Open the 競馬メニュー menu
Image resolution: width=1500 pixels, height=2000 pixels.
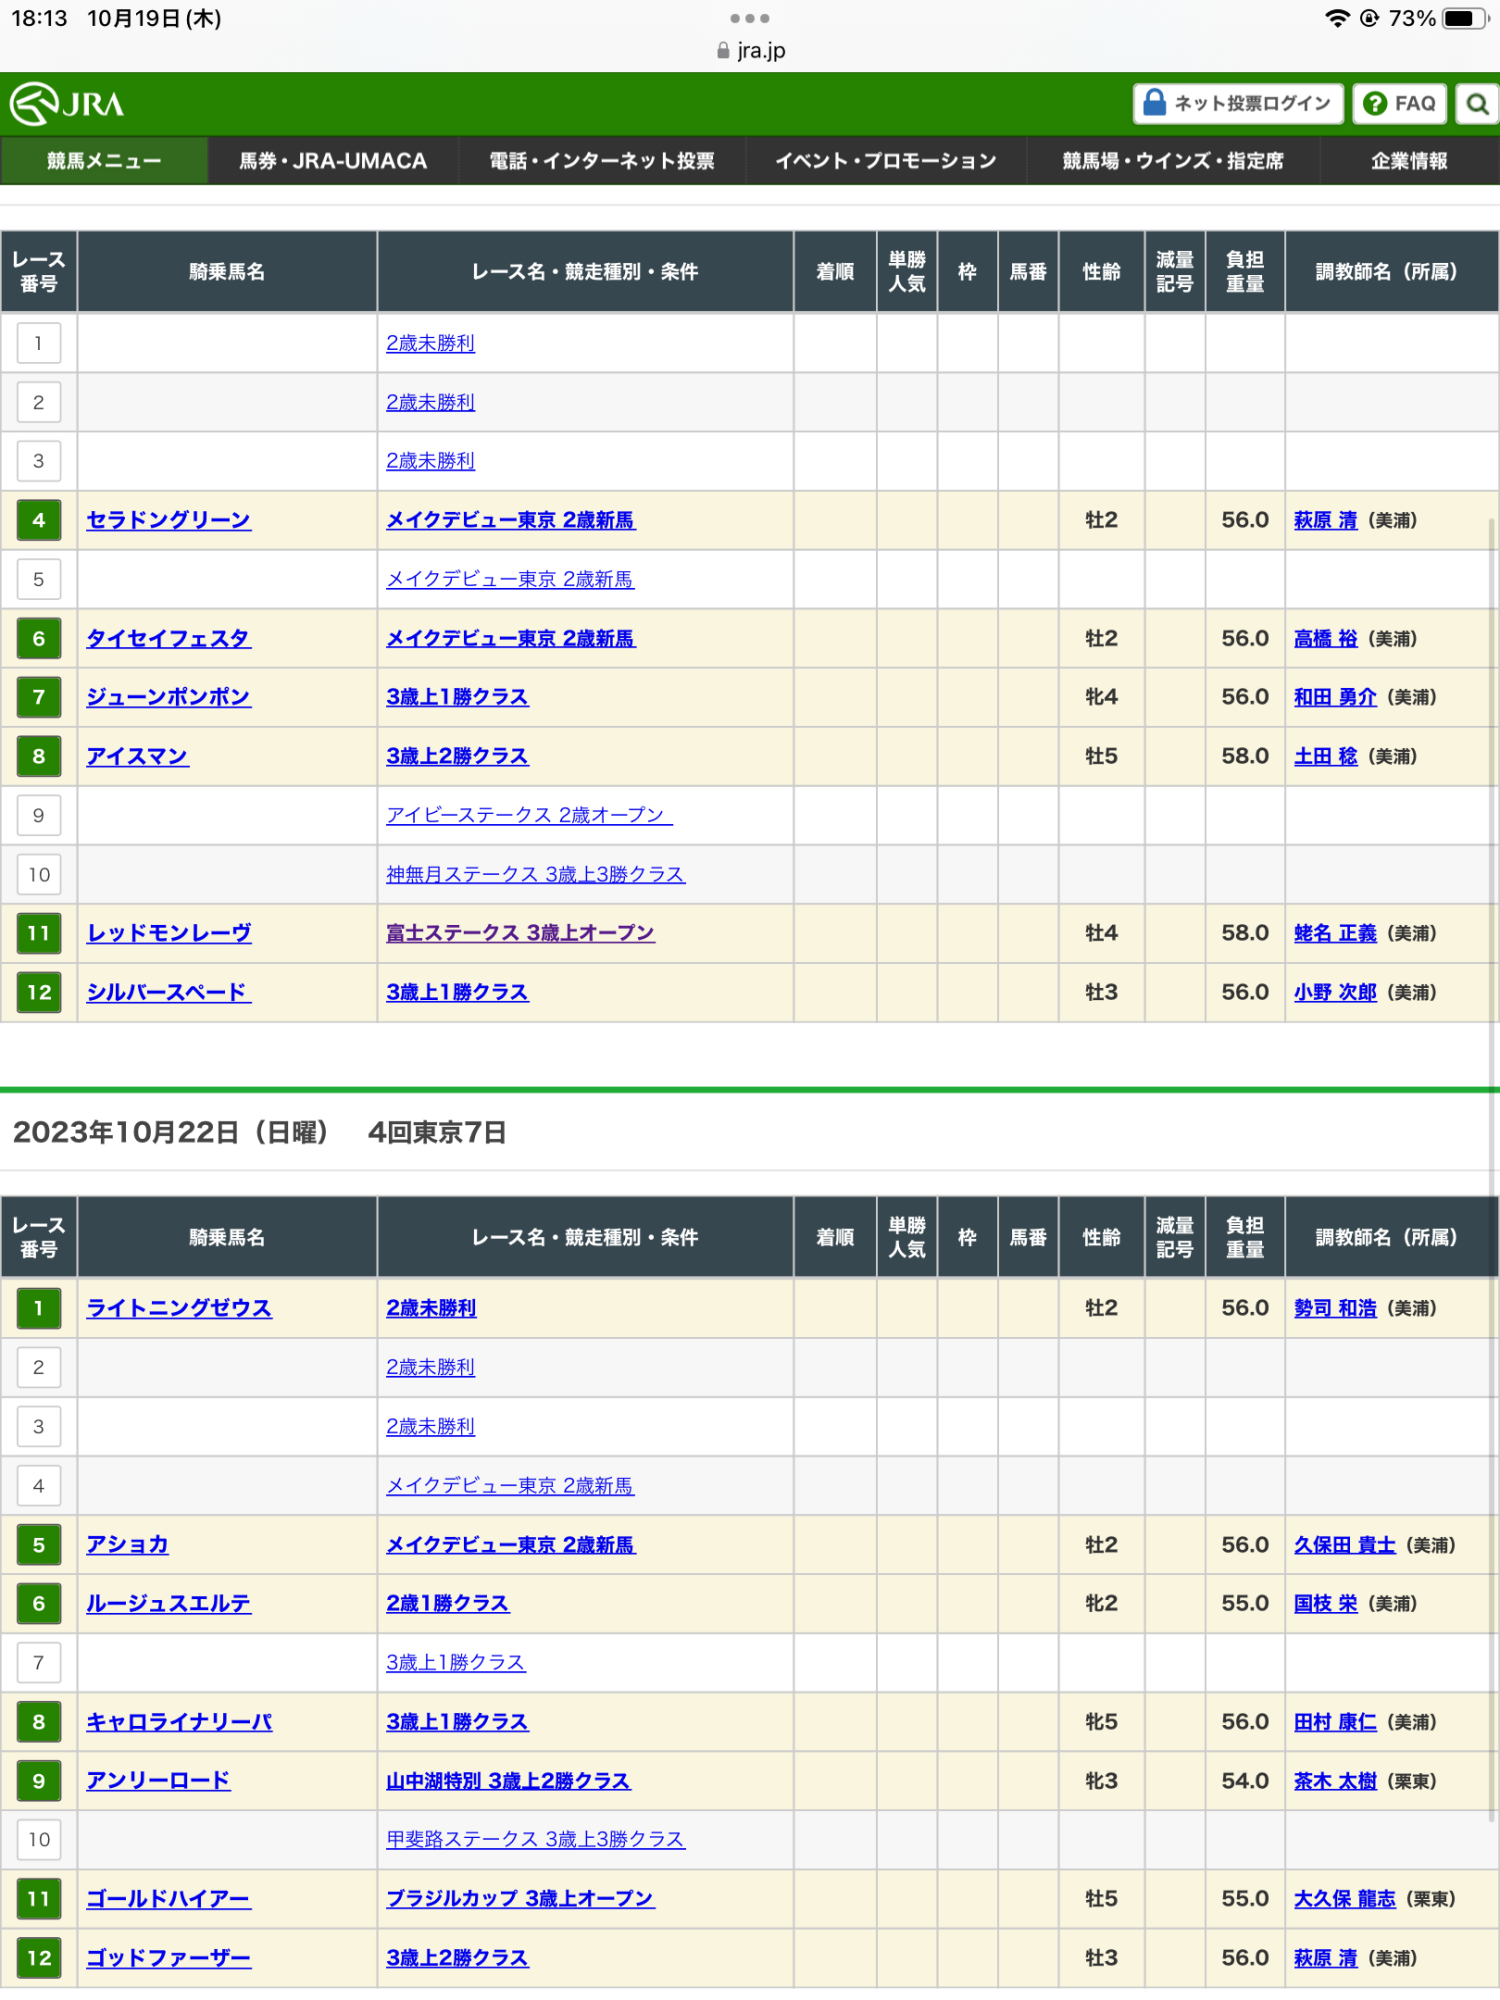click(x=104, y=161)
